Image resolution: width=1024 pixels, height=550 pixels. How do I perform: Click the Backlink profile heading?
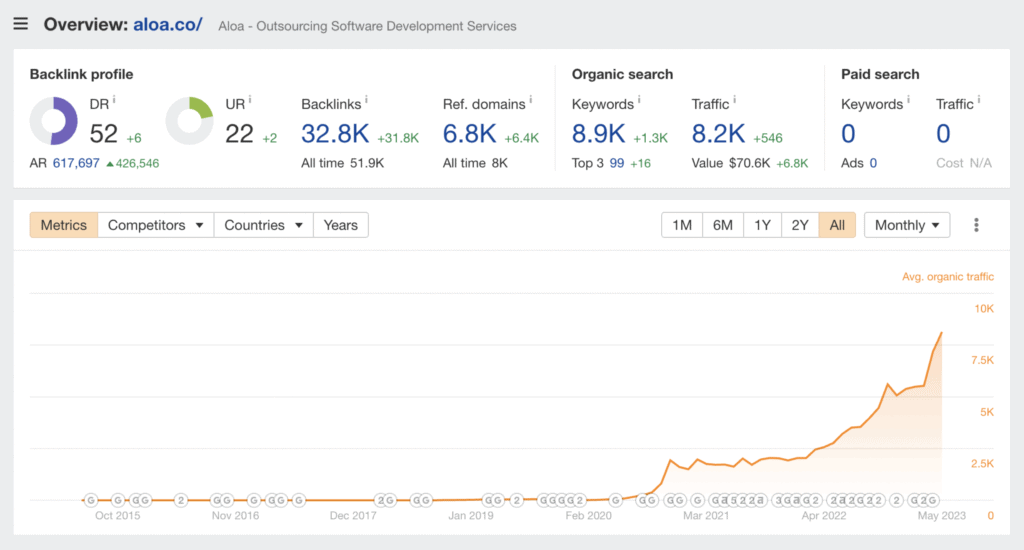[82, 74]
